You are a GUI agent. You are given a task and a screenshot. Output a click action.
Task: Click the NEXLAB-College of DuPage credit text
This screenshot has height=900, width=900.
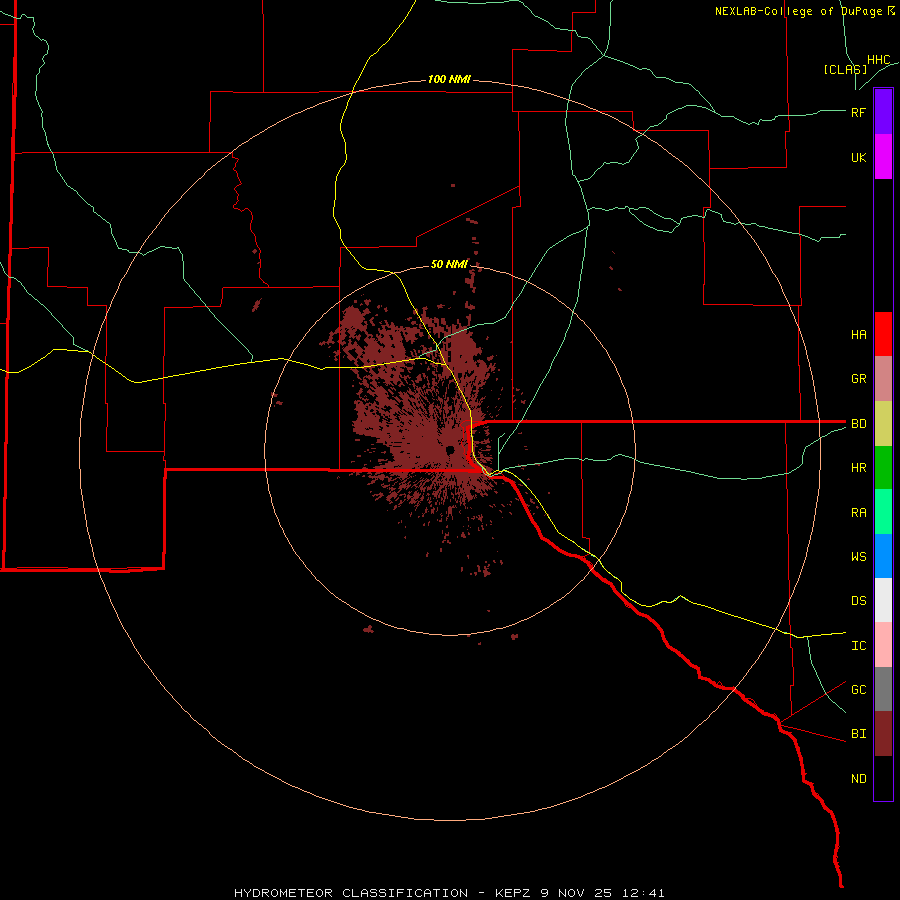click(805, 11)
